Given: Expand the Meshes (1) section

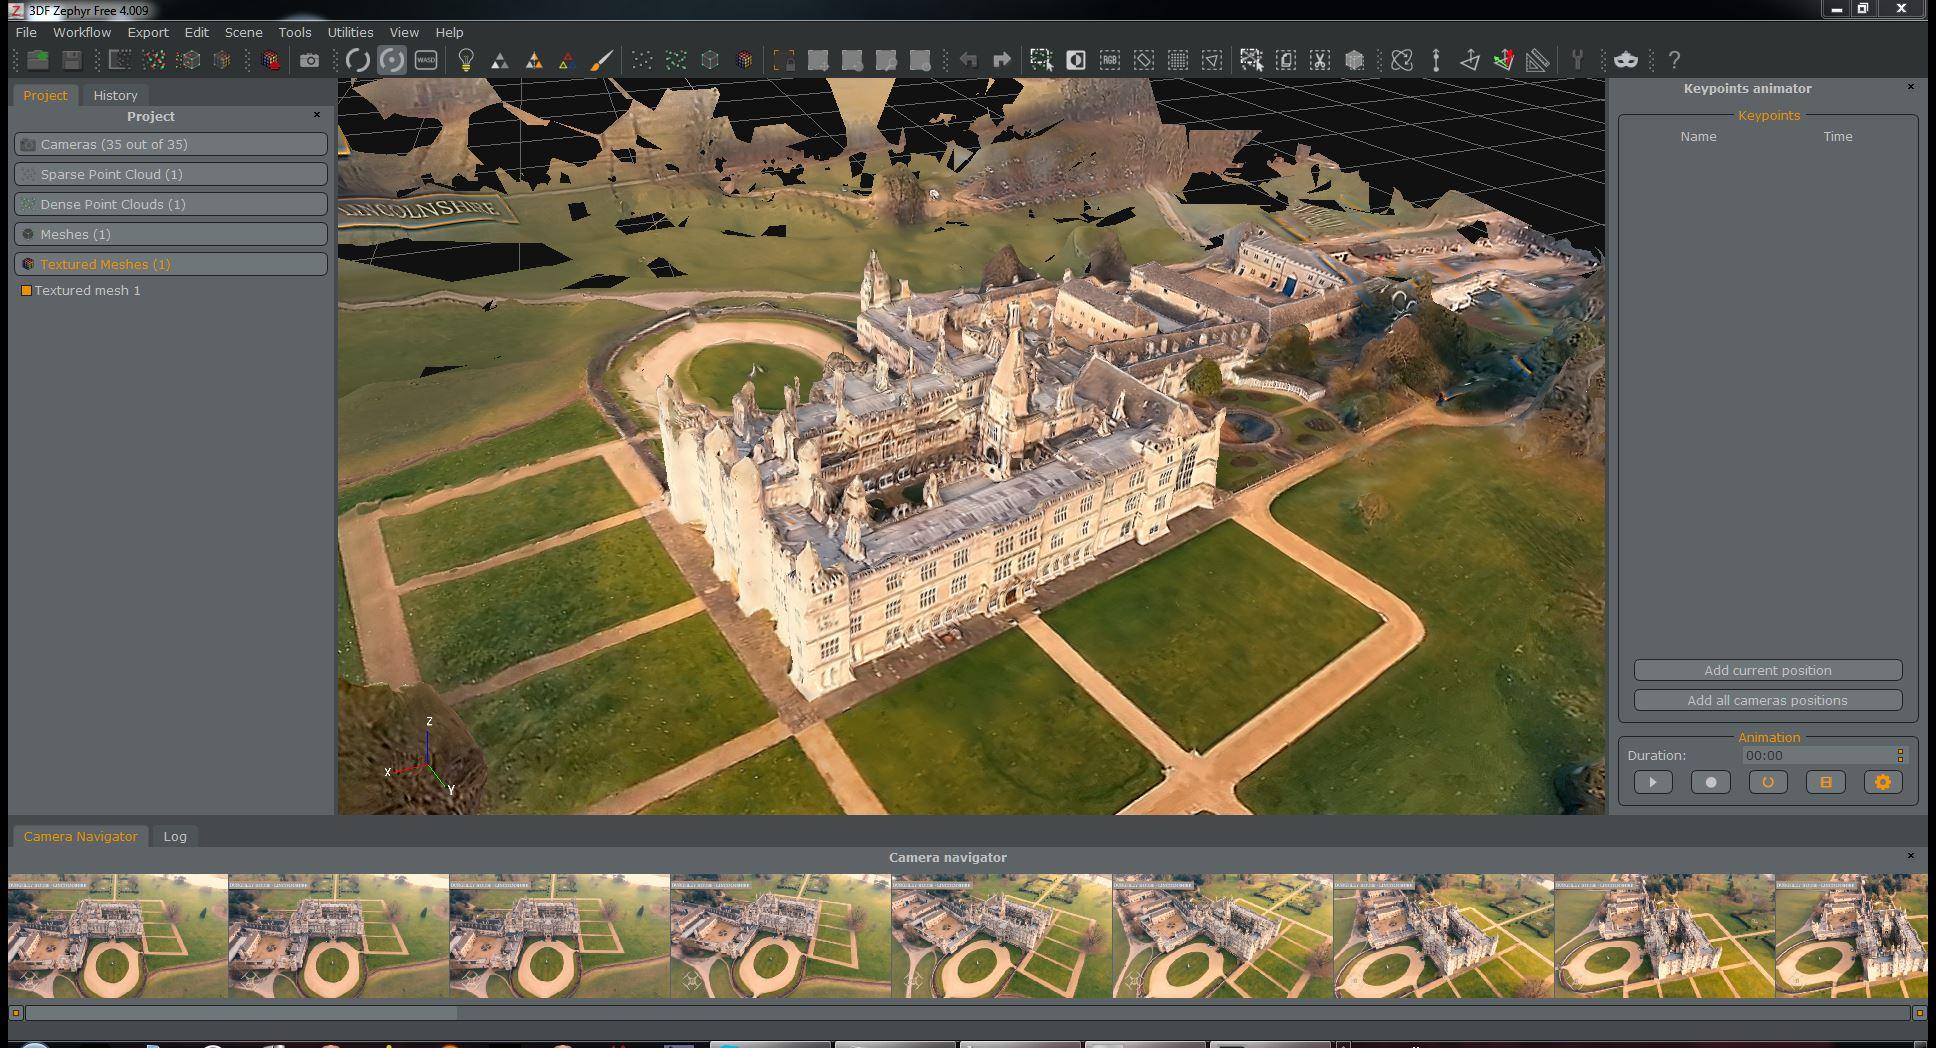Looking at the screenshot, I should pyautogui.click(x=171, y=234).
